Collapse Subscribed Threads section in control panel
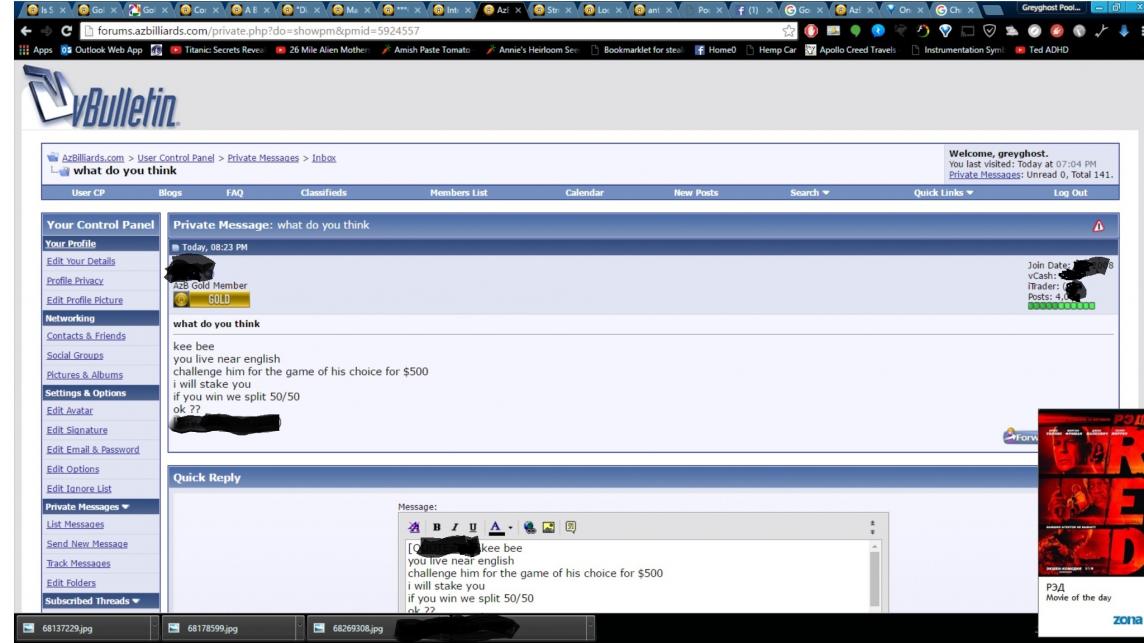The height and width of the screenshot is (643, 1144). click(x=136, y=601)
